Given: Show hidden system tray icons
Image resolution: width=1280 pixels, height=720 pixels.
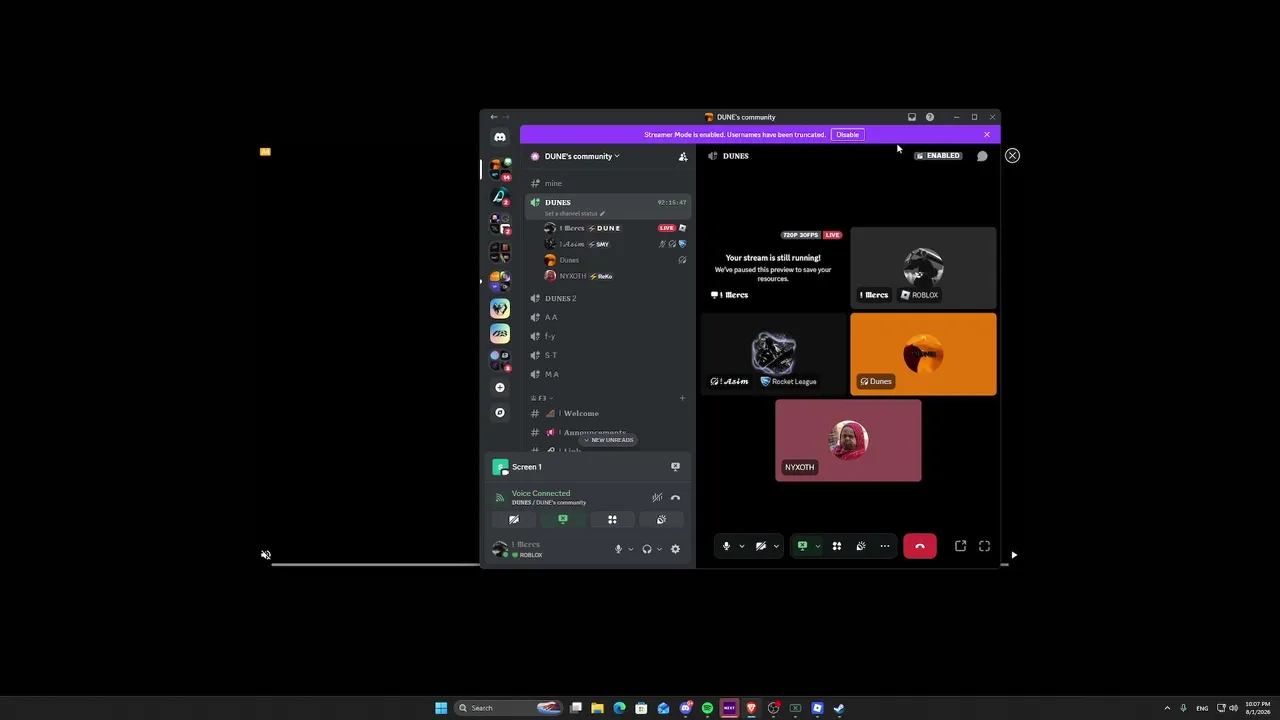Looking at the screenshot, I should coord(1167,708).
